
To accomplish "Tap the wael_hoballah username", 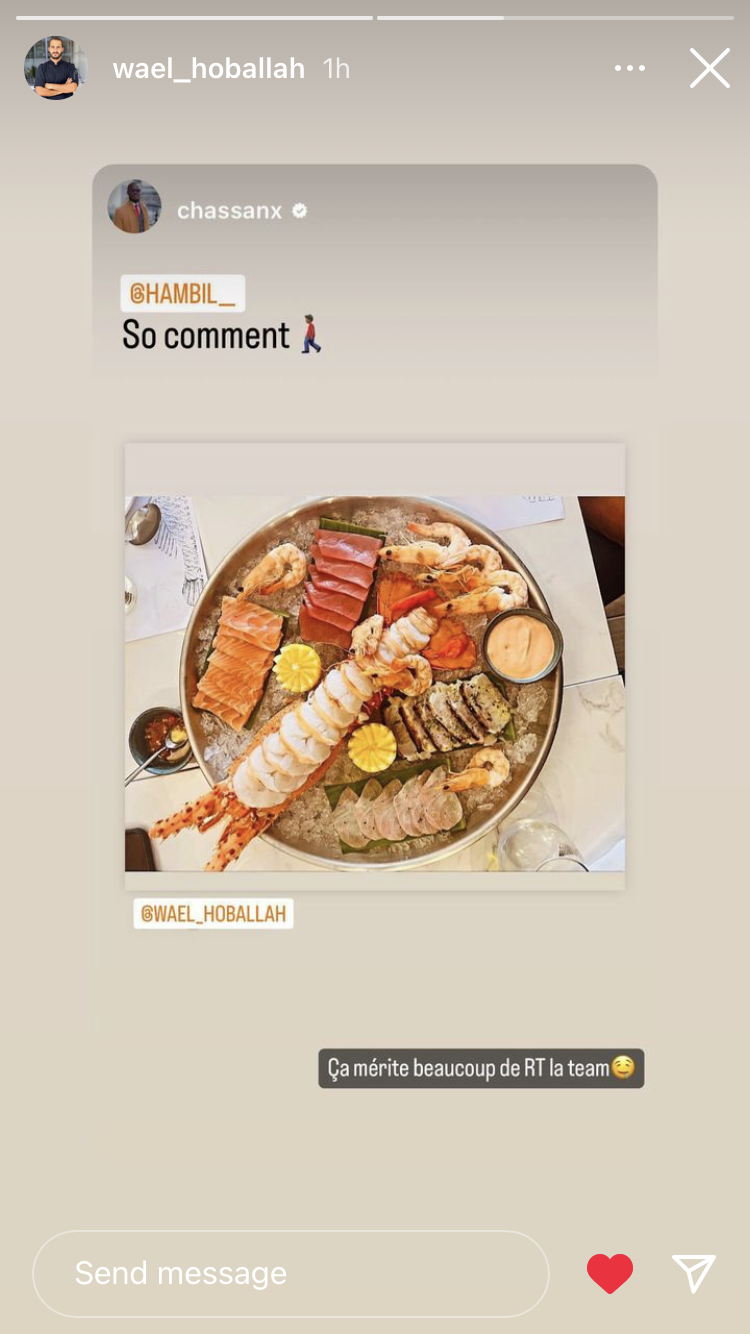I will click(x=209, y=68).
